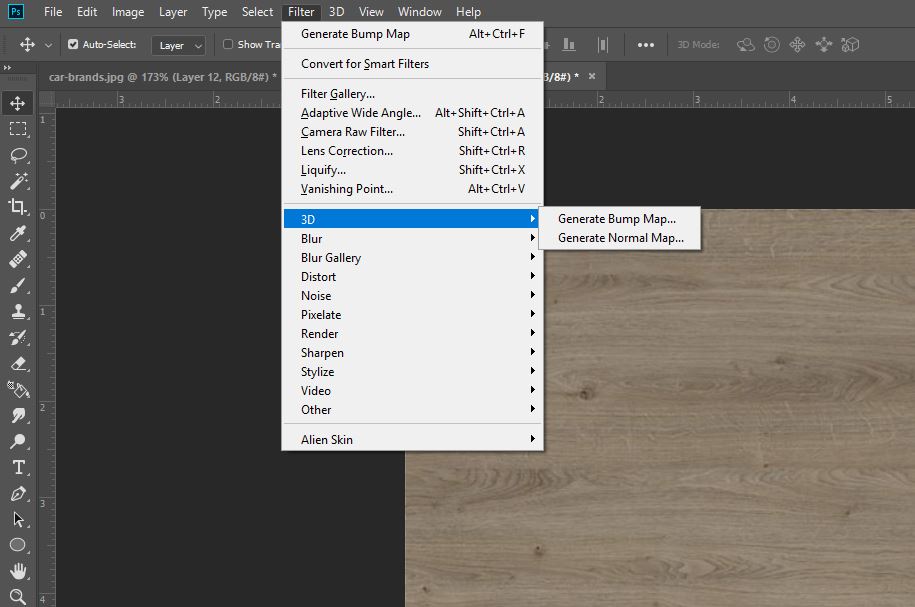Click the Scale 3D object icon
Image resolution: width=915 pixels, height=607 pixels.
(x=850, y=45)
